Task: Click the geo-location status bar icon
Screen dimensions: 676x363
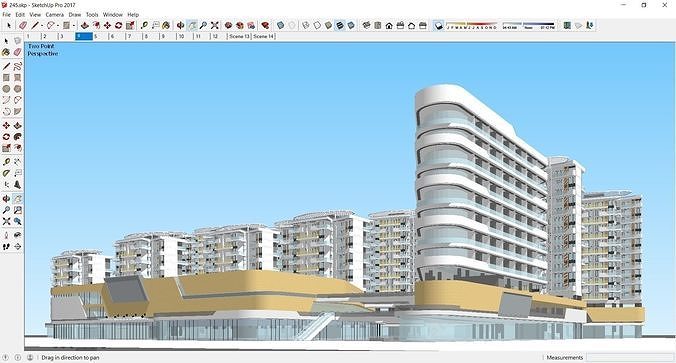Action: (x=6, y=357)
